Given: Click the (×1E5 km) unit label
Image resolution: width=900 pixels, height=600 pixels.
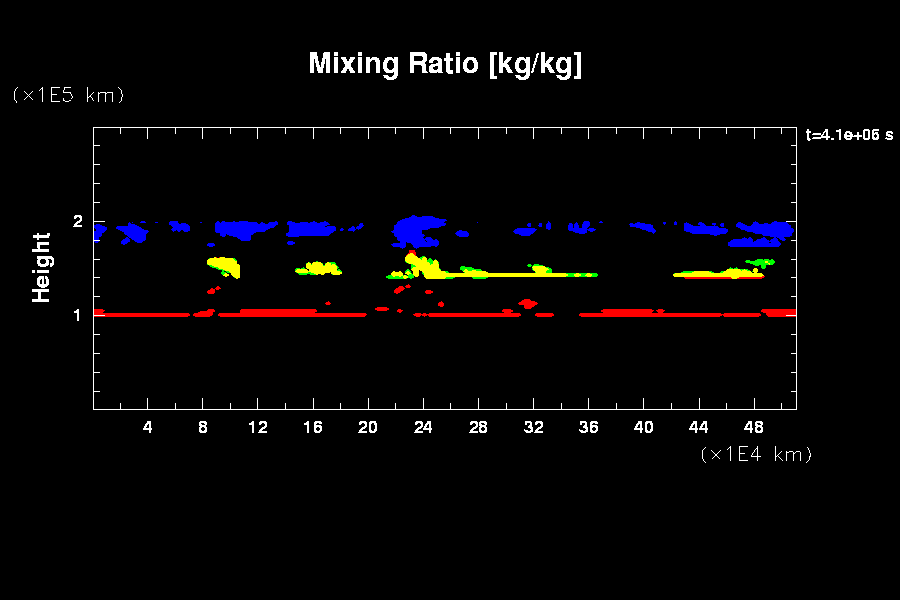Looking at the screenshot, I should [67, 95].
